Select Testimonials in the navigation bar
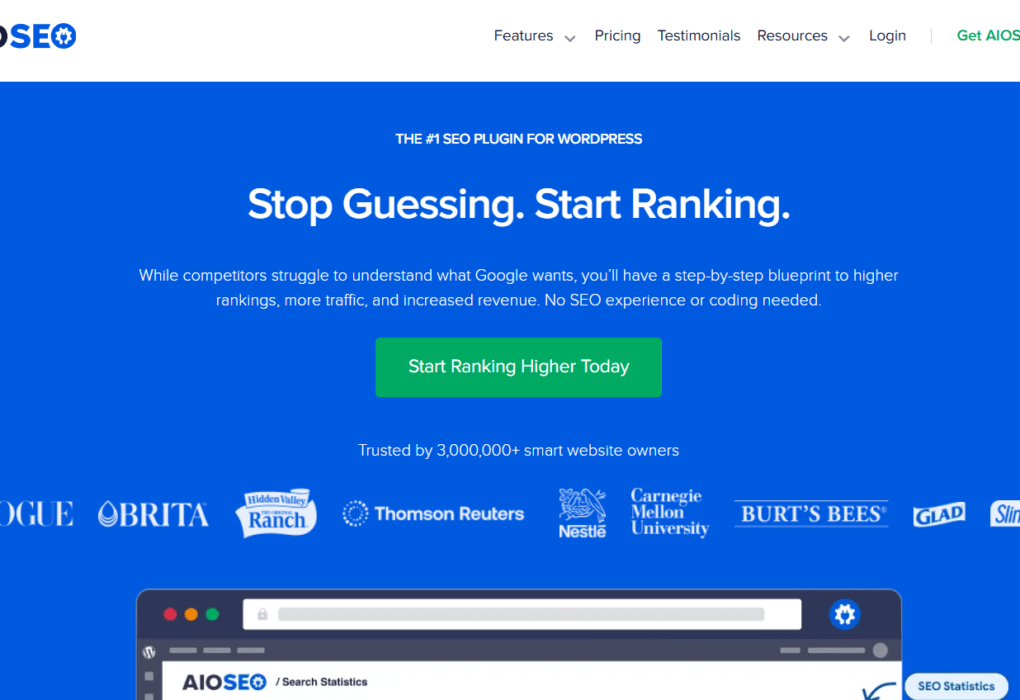1020x700 pixels. (x=698, y=35)
